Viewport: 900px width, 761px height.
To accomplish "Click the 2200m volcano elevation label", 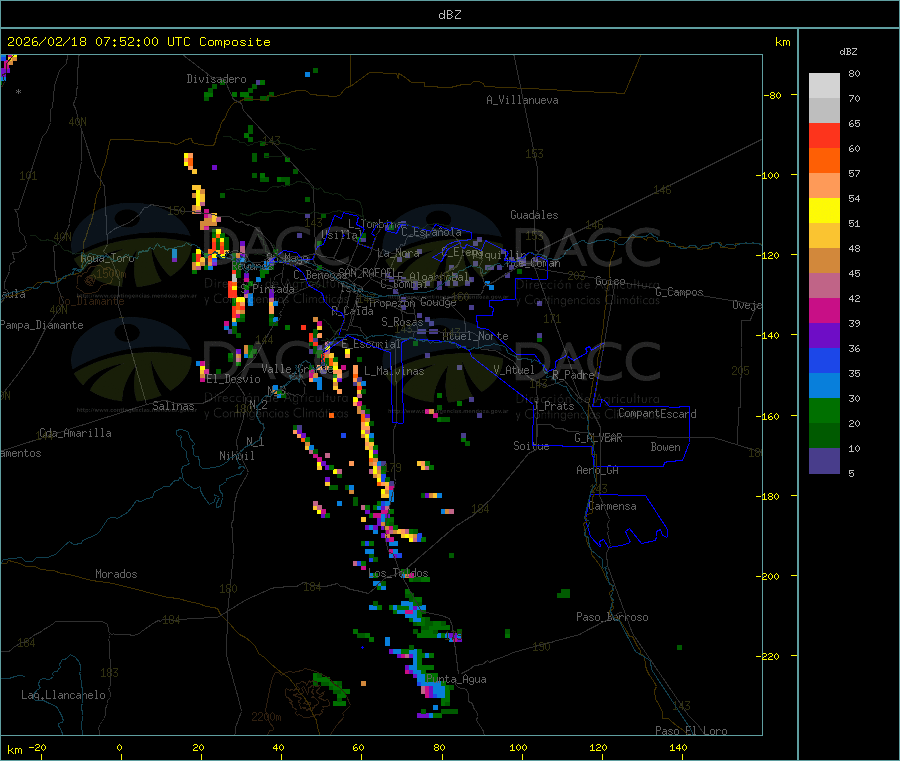I will pyautogui.click(x=266, y=717).
